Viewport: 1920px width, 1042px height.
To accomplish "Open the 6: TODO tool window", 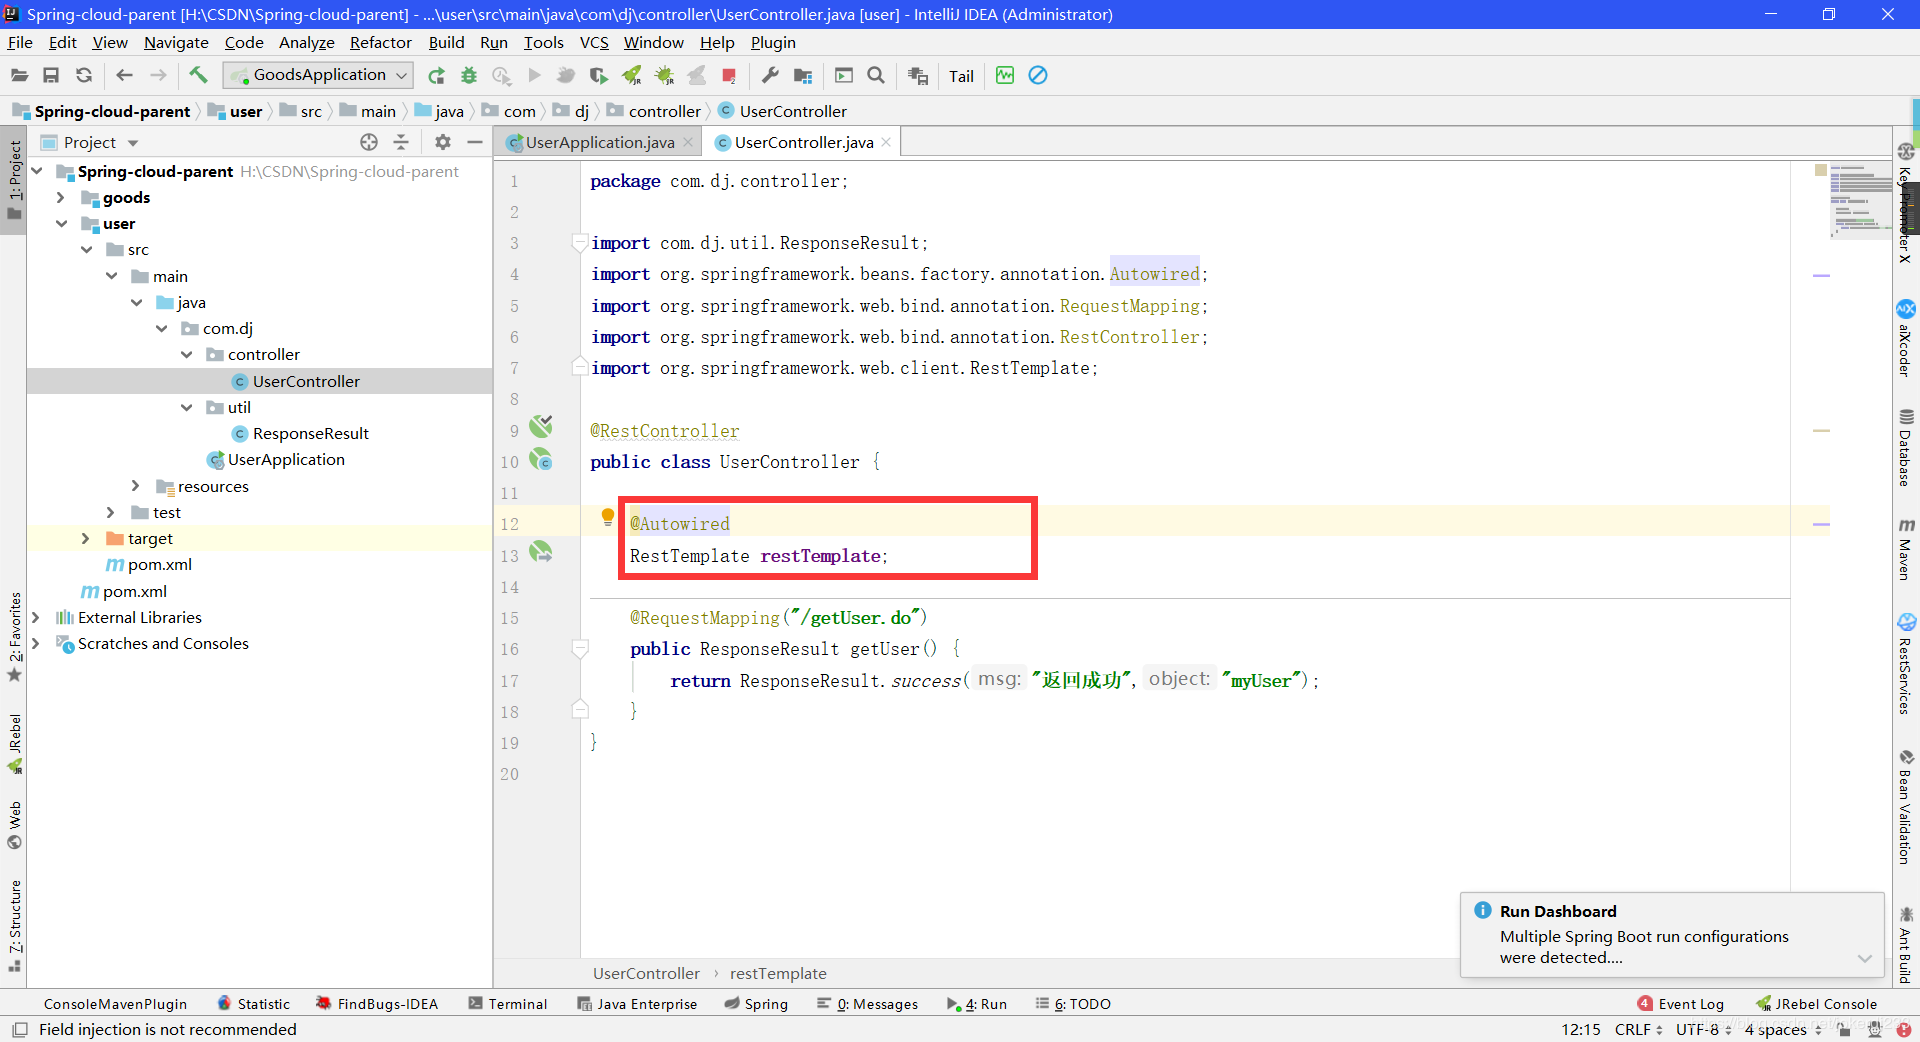I will [1073, 1004].
